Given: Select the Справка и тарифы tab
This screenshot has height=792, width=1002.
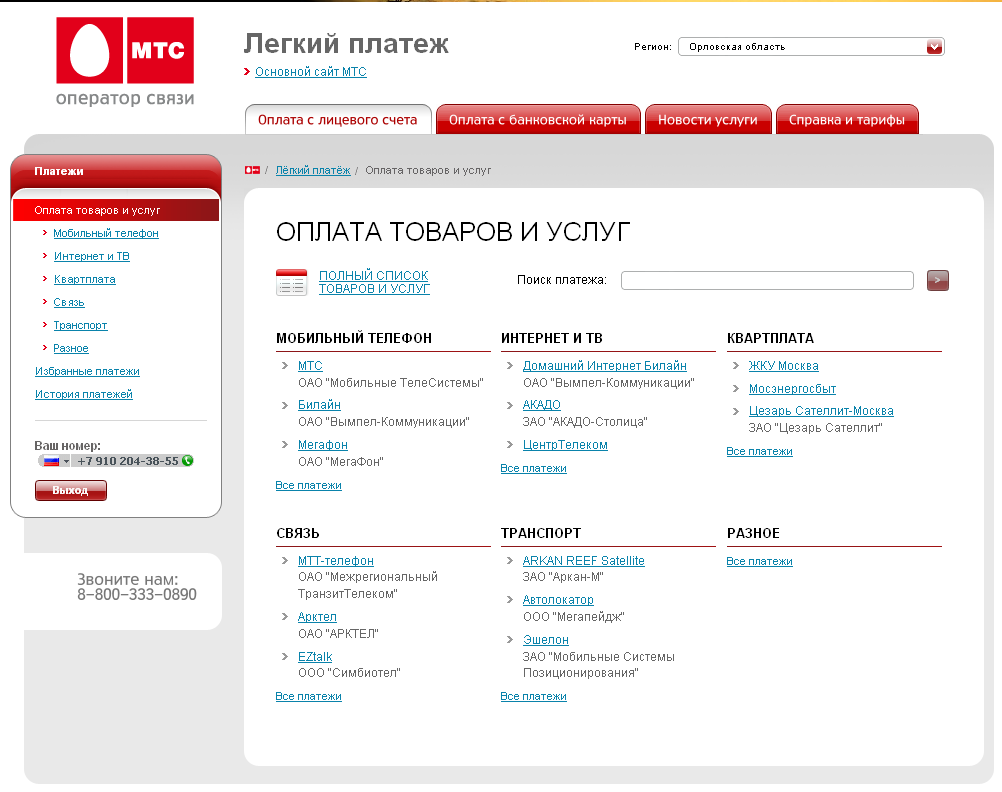Looking at the screenshot, I should coord(846,120).
